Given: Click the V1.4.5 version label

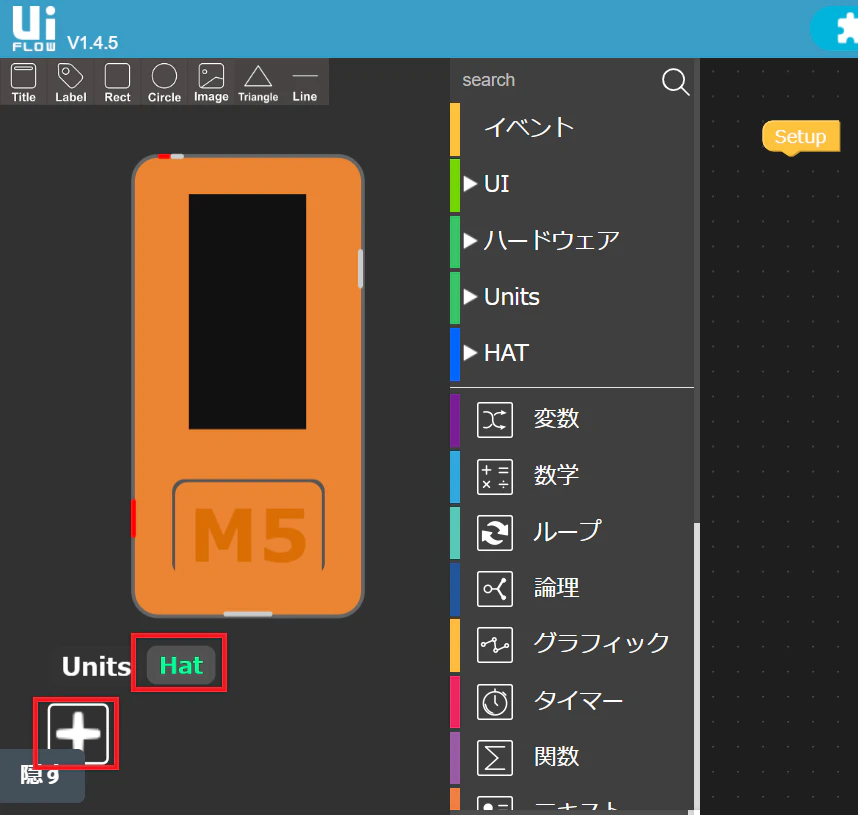Looking at the screenshot, I should point(92,43).
